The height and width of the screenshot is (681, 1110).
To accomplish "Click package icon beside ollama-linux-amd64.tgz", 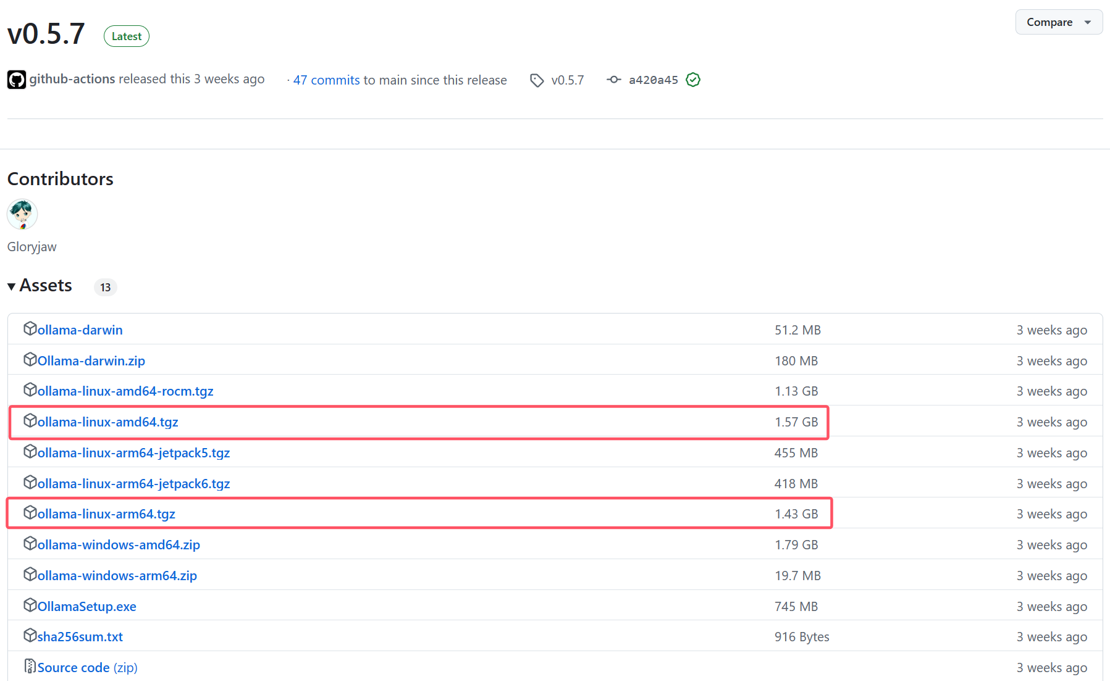I will 30,420.
